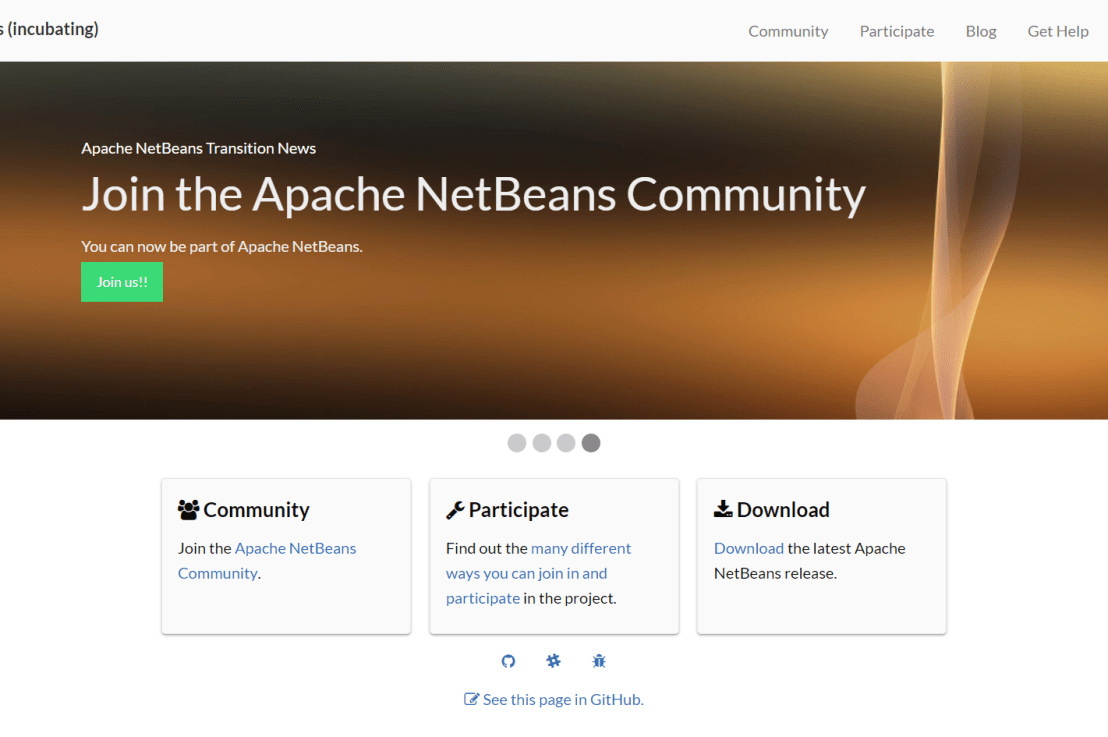The height and width of the screenshot is (737, 1108).
Task: Click the GitHub octocat icon
Action: 508,661
